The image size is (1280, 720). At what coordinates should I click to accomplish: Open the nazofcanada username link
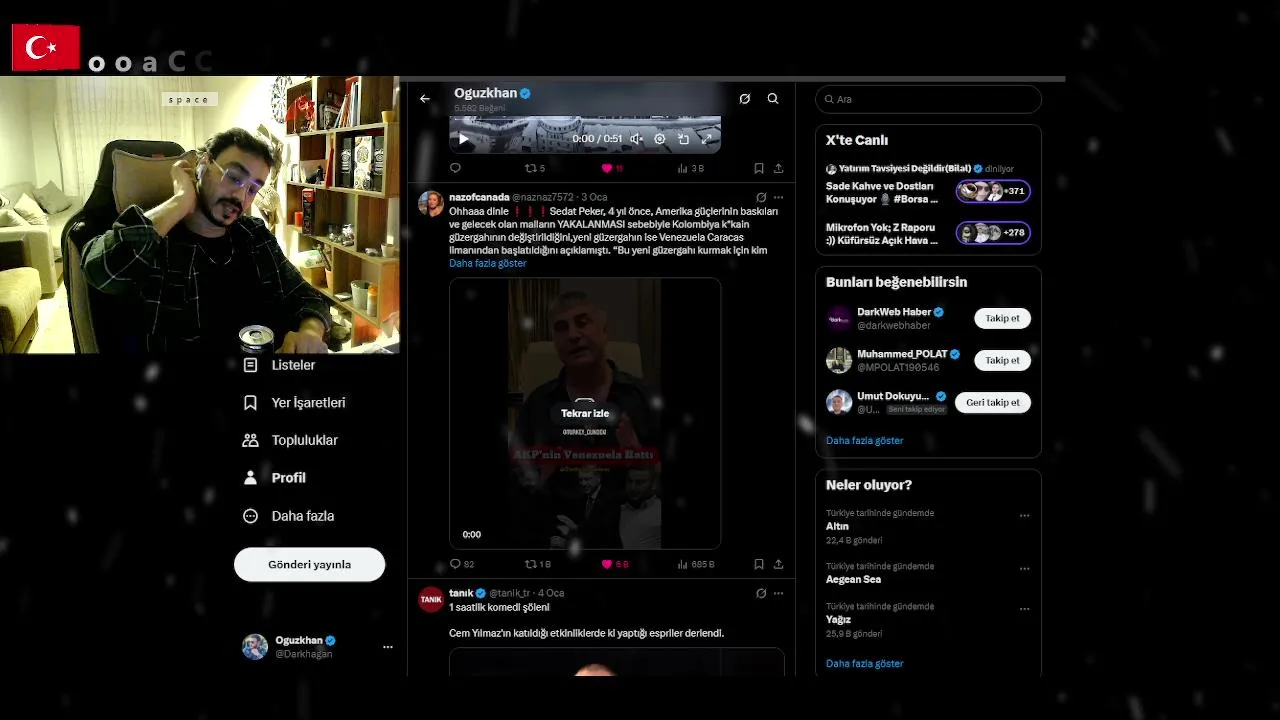[x=479, y=197]
